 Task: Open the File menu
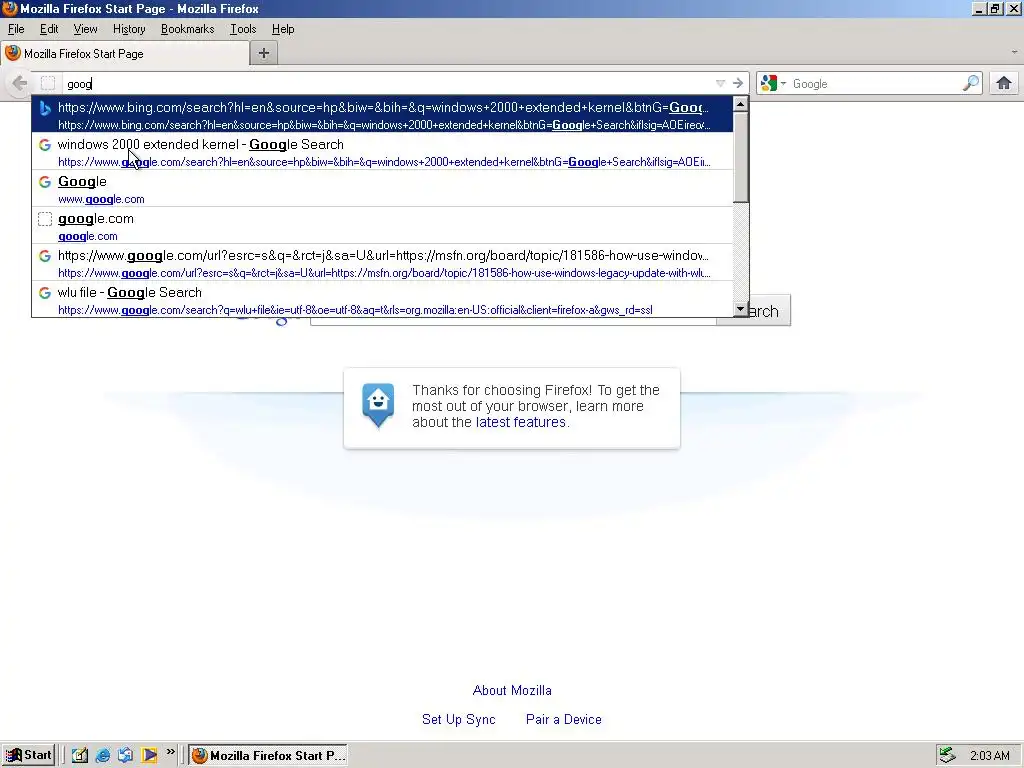[16, 29]
